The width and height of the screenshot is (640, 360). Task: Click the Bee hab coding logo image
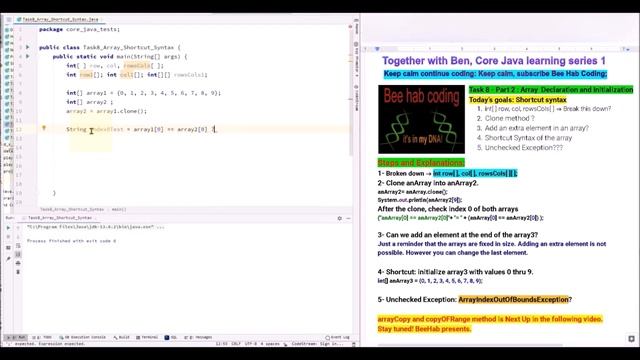pyautogui.click(x=421, y=119)
